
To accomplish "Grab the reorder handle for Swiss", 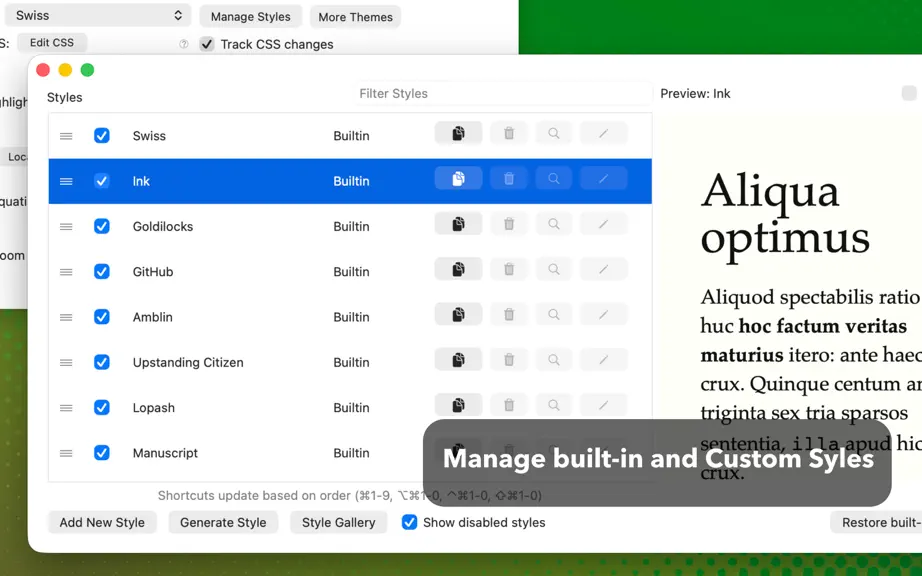I will [x=66, y=136].
